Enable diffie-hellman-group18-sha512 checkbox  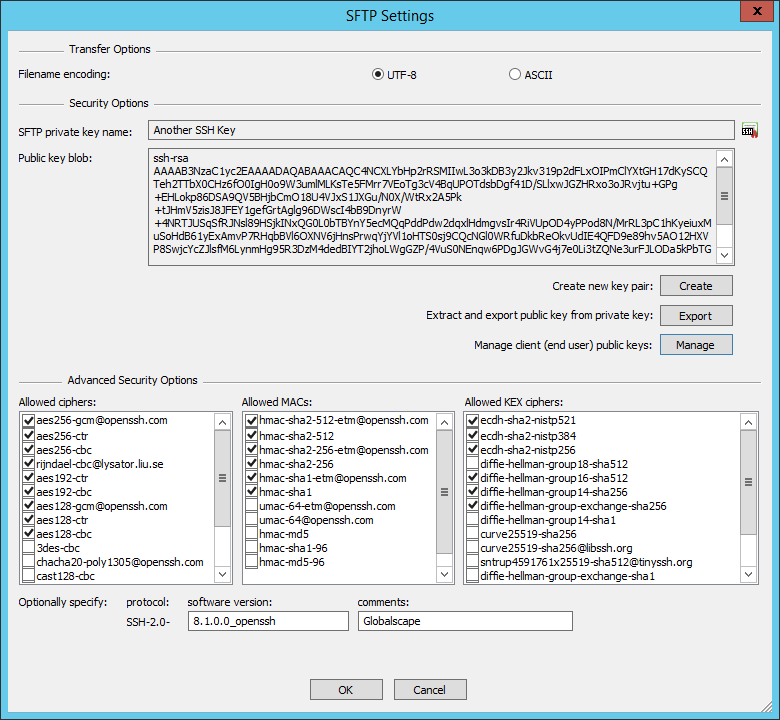[473, 464]
